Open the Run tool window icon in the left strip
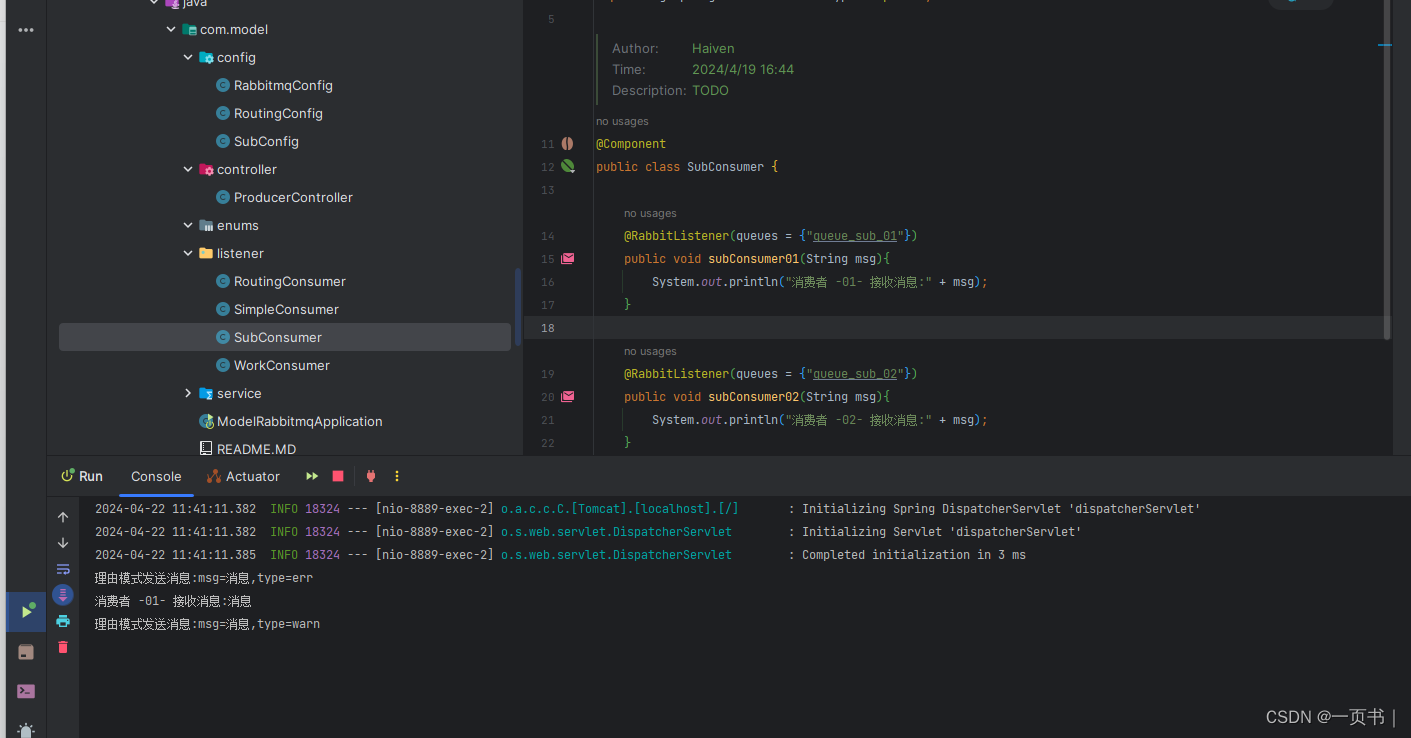The height and width of the screenshot is (738, 1411). coord(27,612)
